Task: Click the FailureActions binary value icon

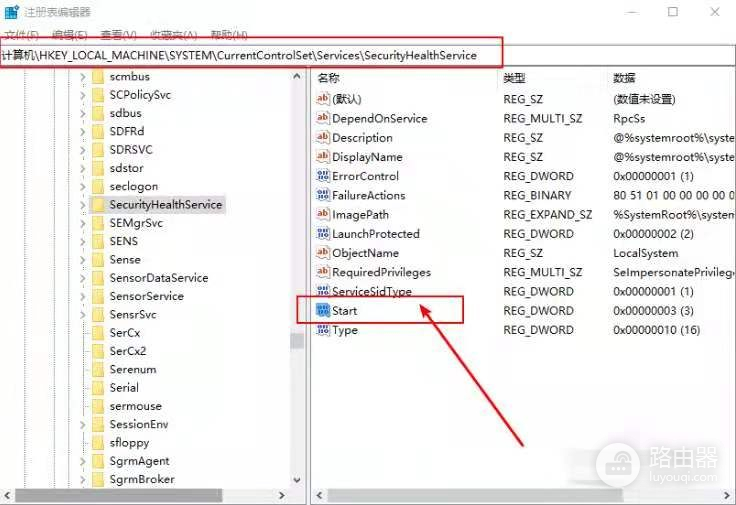Action: click(x=322, y=196)
